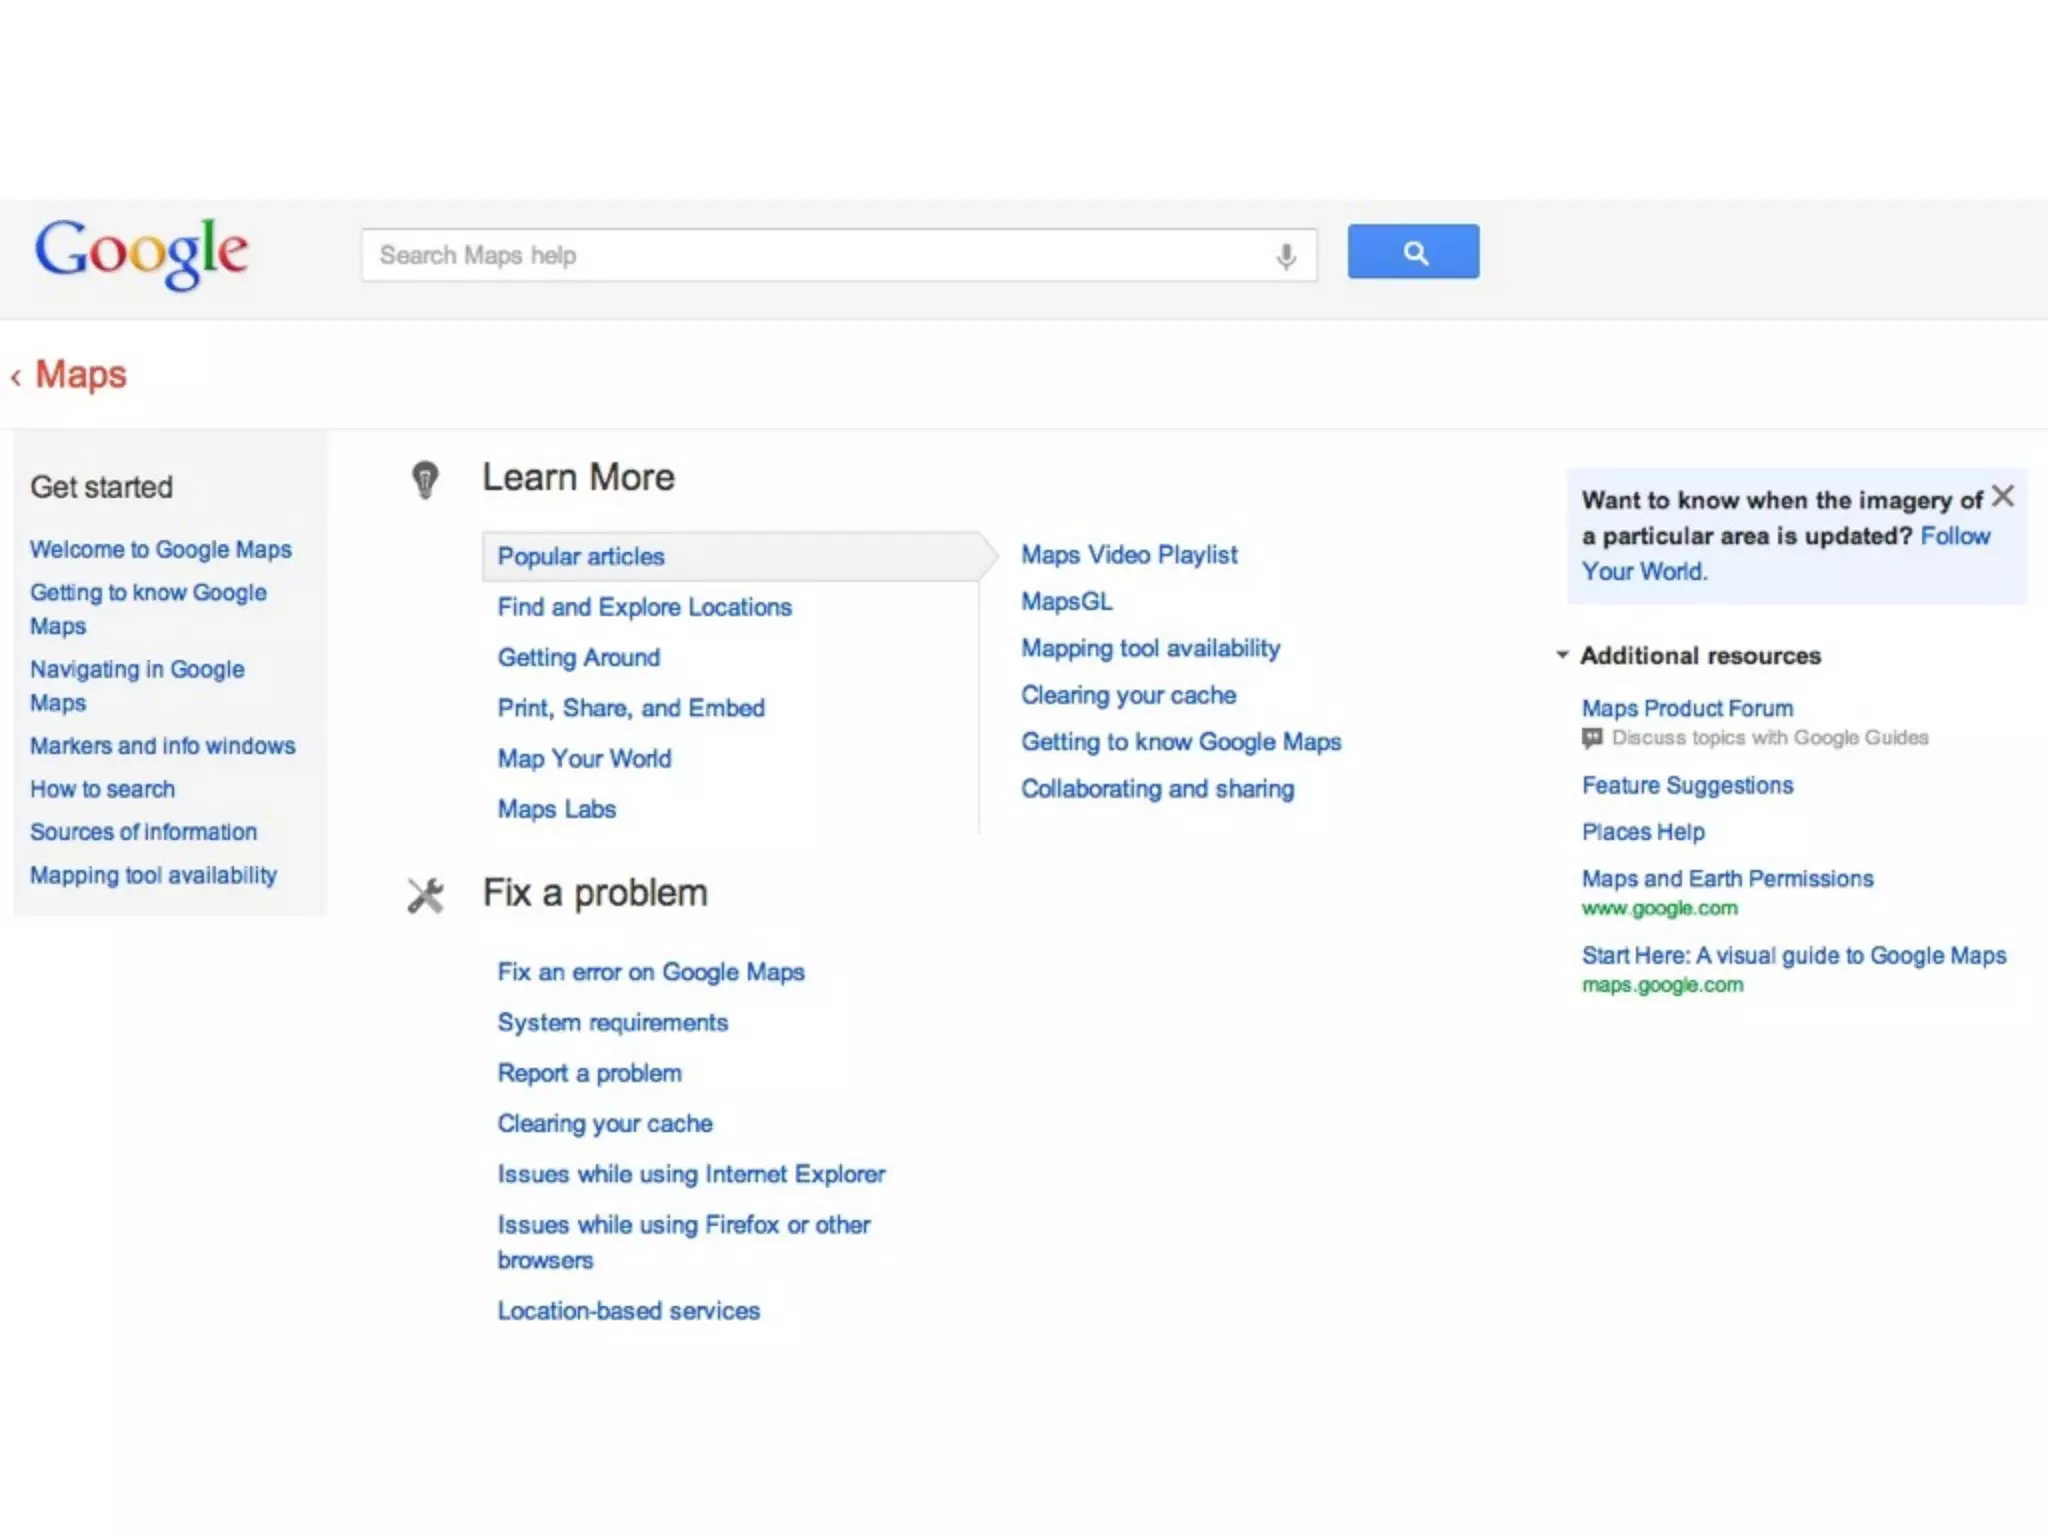Click the wrench Fix a problem icon

[x=425, y=895]
